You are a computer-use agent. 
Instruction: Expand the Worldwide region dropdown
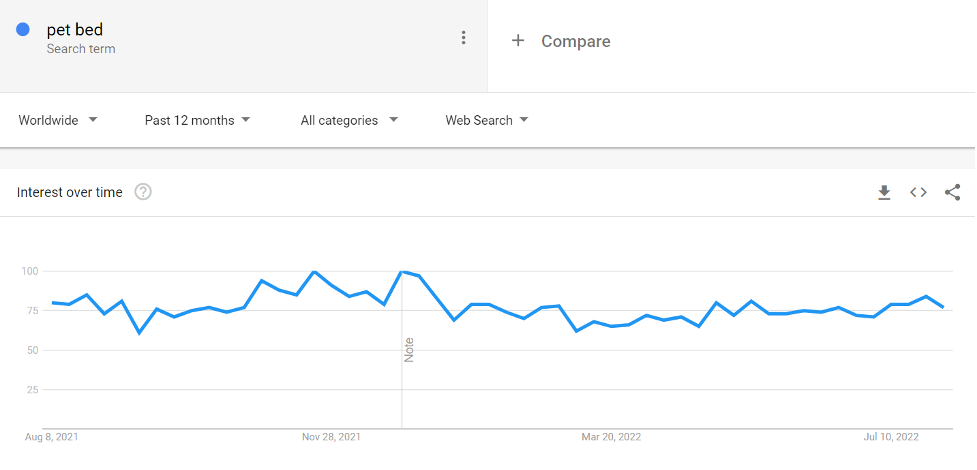(x=58, y=120)
